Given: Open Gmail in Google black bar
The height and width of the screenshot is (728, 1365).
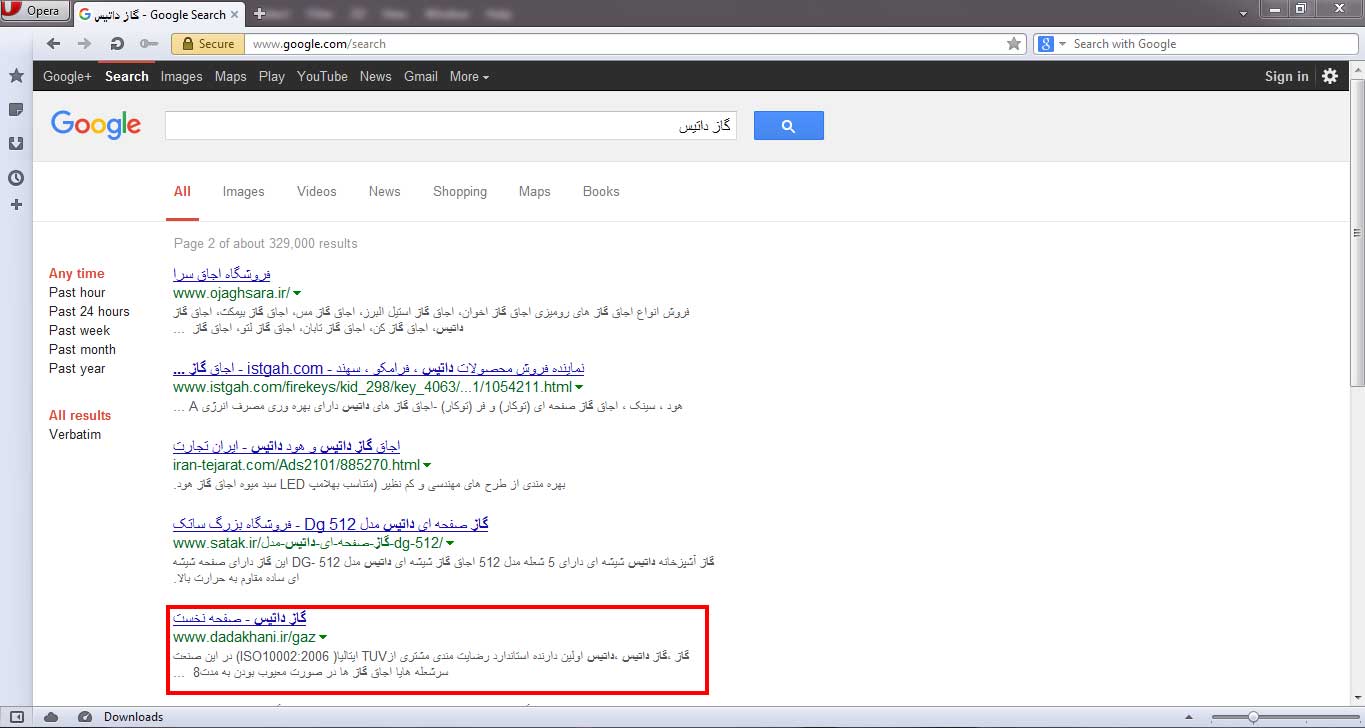Looking at the screenshot, I should coord(421,77).
